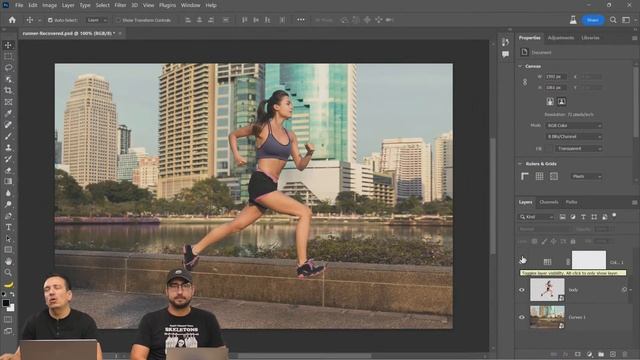Toggle visibility of the top adjustment layer
This screenshot has height=360, width=640.
(522, 261)
